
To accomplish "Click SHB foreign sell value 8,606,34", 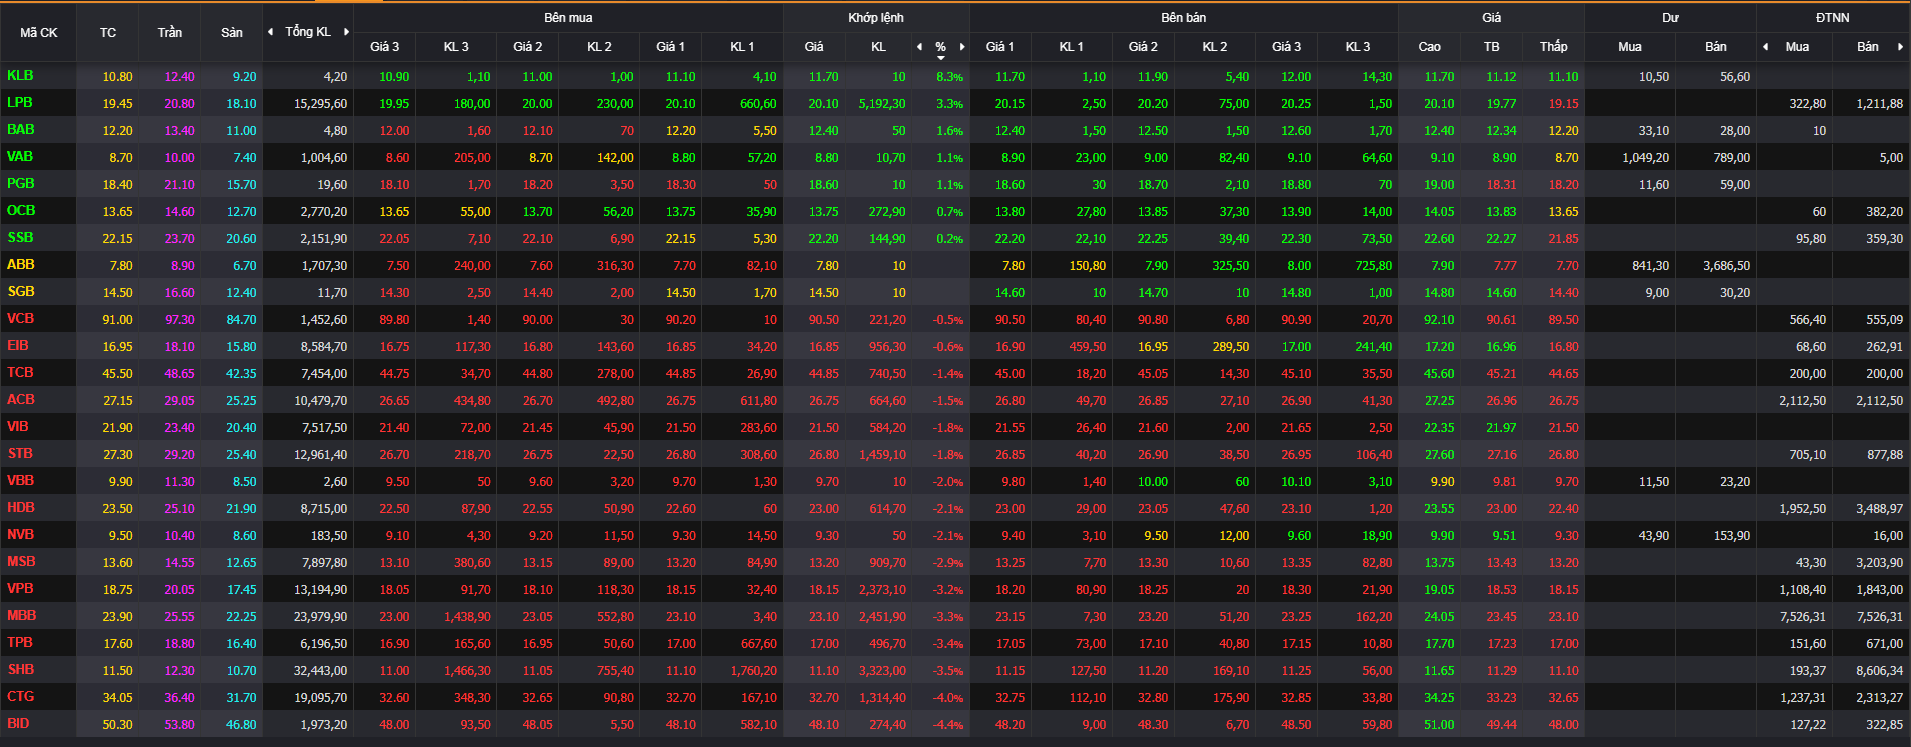I will [x=1880, y=671].
